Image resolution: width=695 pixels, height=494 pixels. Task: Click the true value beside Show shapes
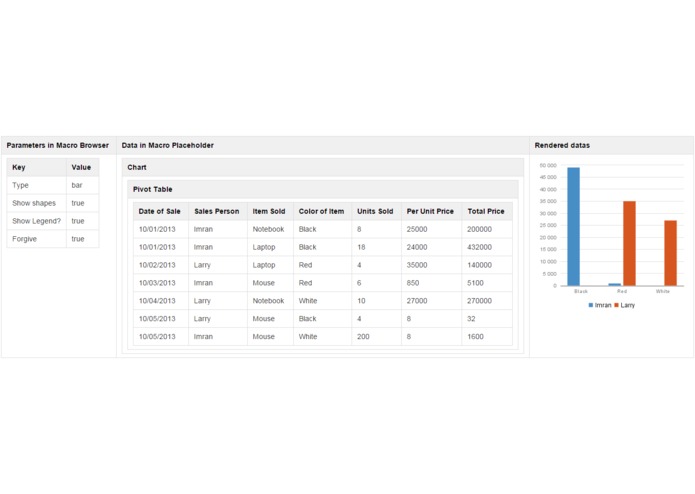pos(82,203)
